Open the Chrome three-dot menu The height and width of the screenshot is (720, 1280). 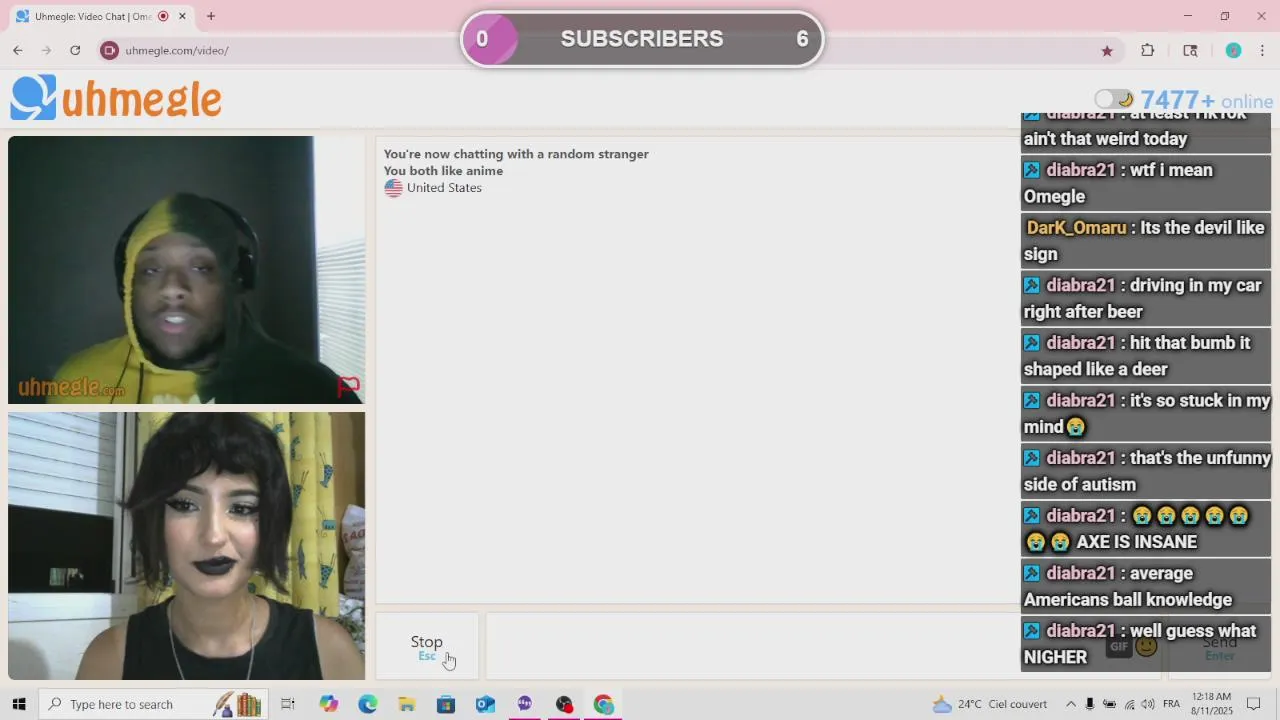[1262, 50]
